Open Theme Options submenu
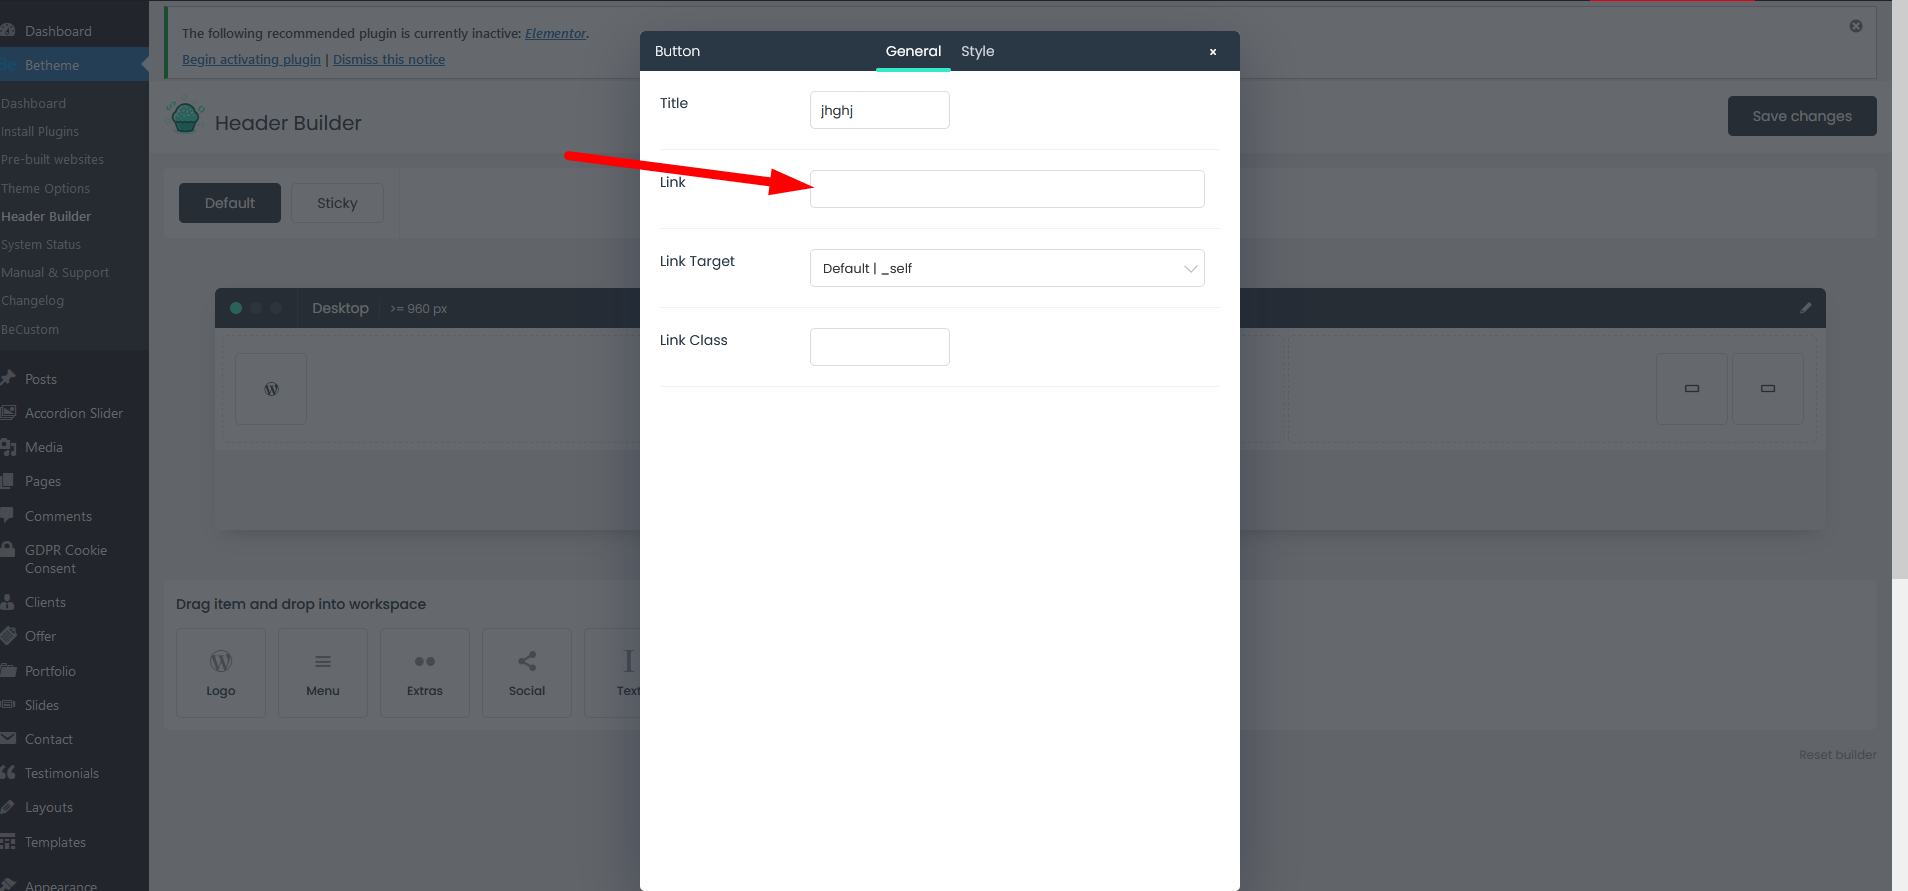This screenshot has height=891, width=1908. [45, 188]
